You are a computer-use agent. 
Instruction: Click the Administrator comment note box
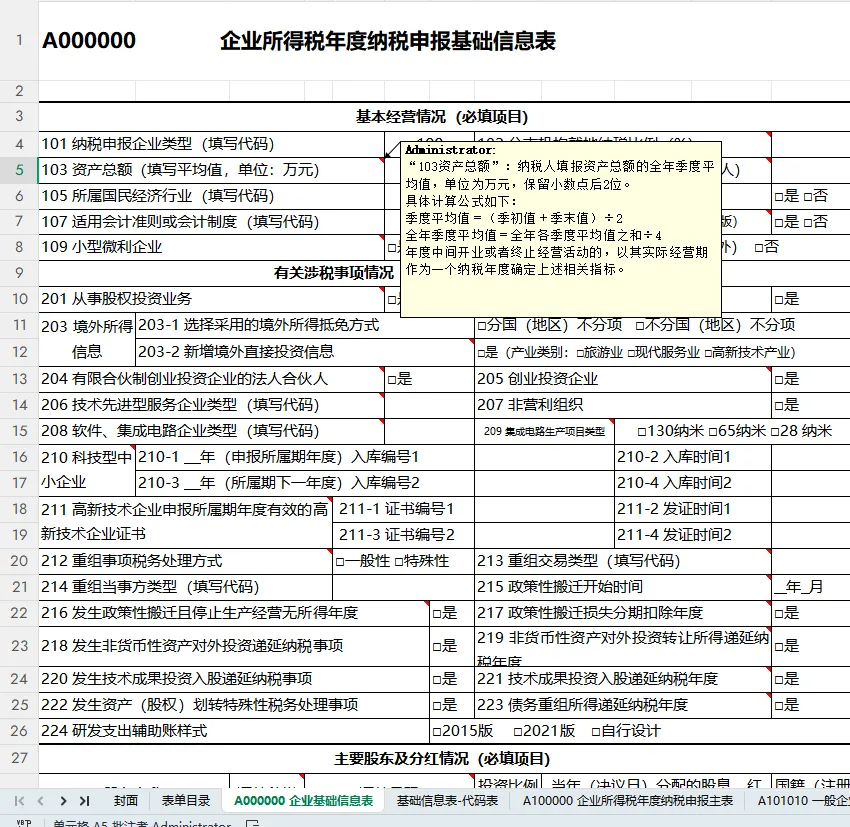click(561, 229)
